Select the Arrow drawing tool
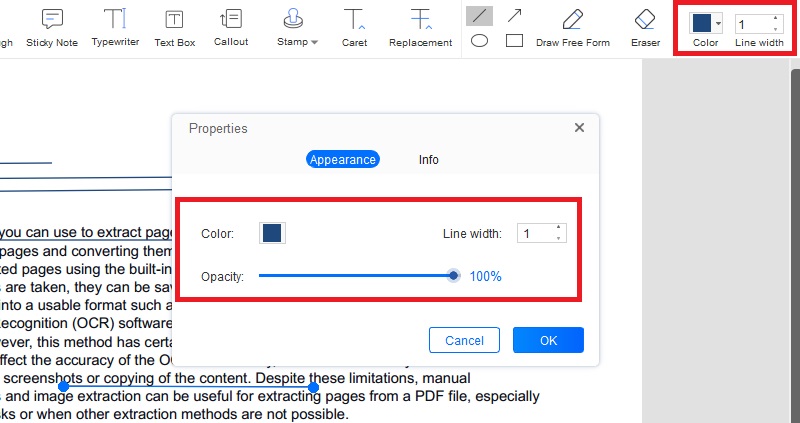 pos(514,16)
